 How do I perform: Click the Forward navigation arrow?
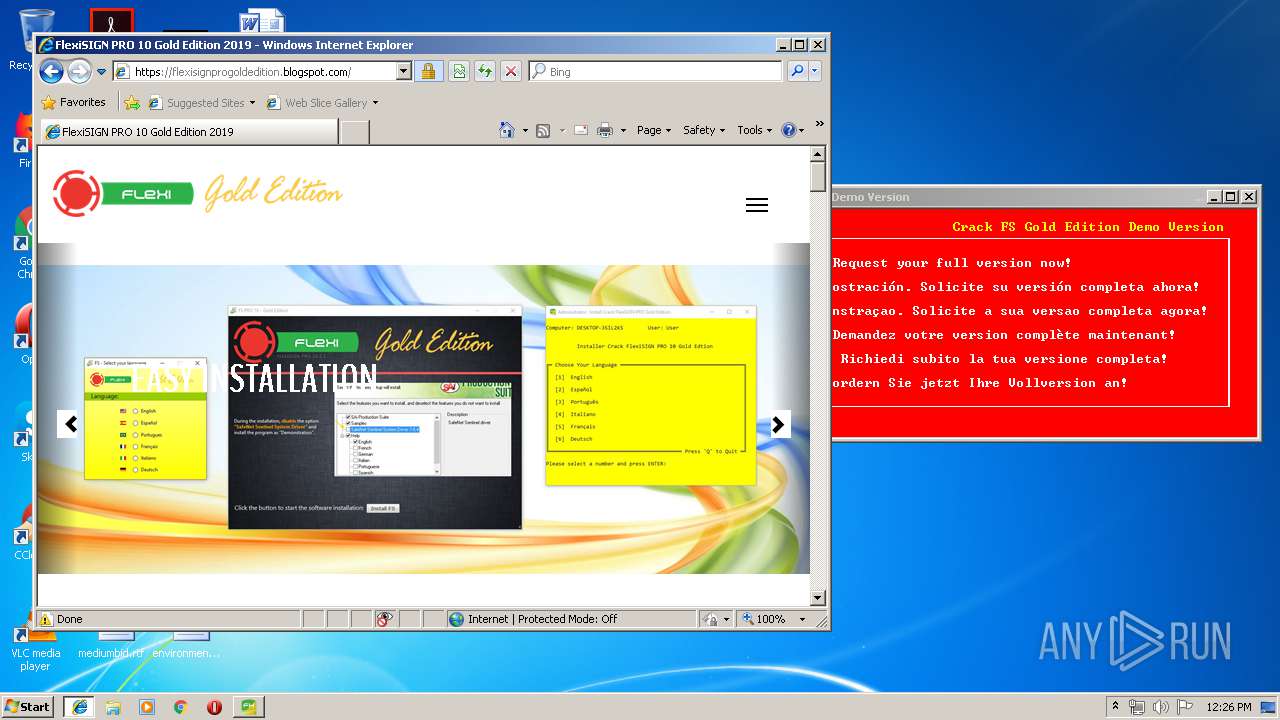coord(80,71)
